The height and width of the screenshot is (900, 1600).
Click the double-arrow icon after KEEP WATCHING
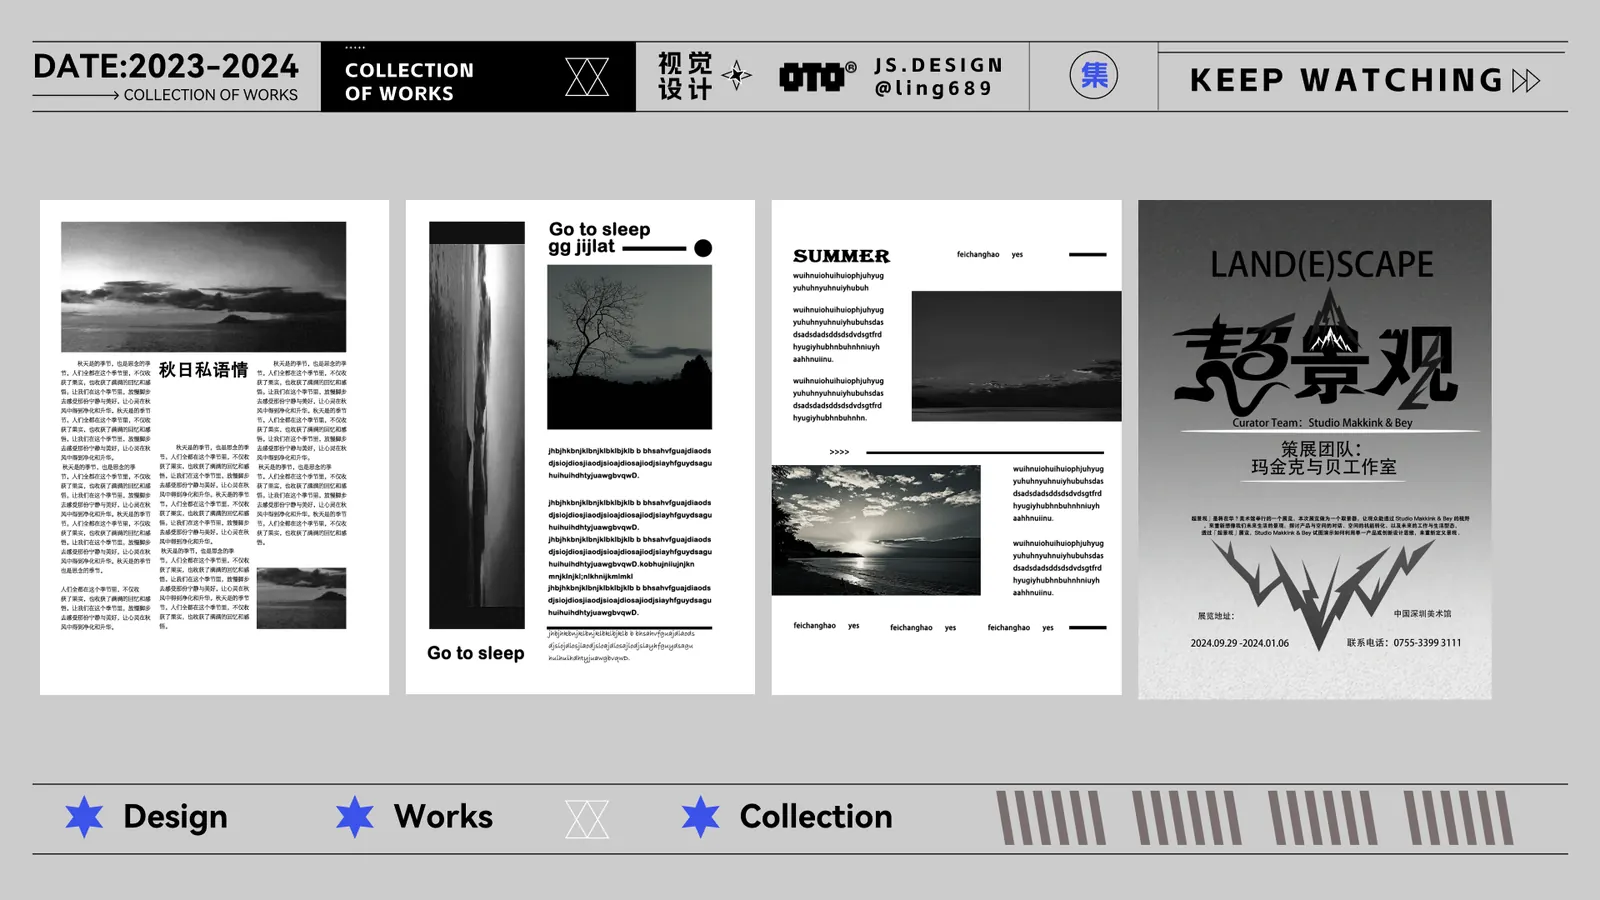(x=1526, y=81)
